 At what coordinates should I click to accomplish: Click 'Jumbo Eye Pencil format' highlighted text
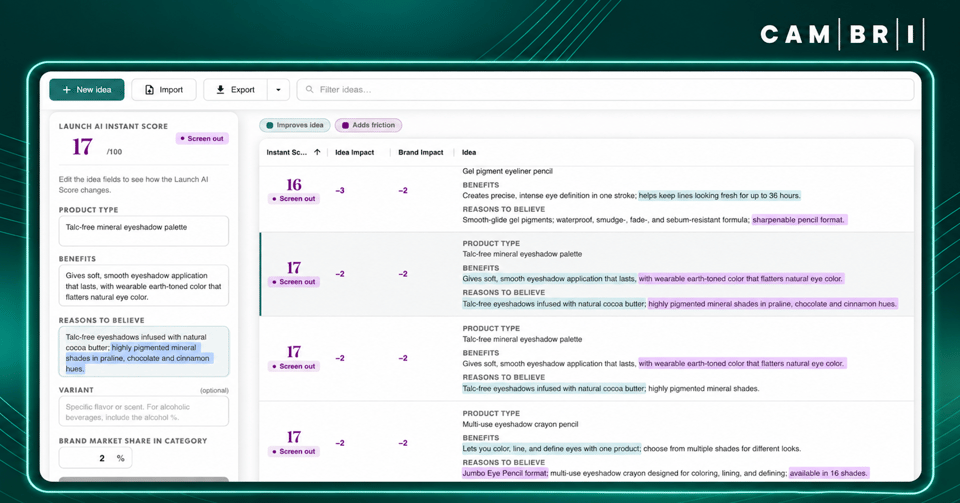tap(505, 473)
